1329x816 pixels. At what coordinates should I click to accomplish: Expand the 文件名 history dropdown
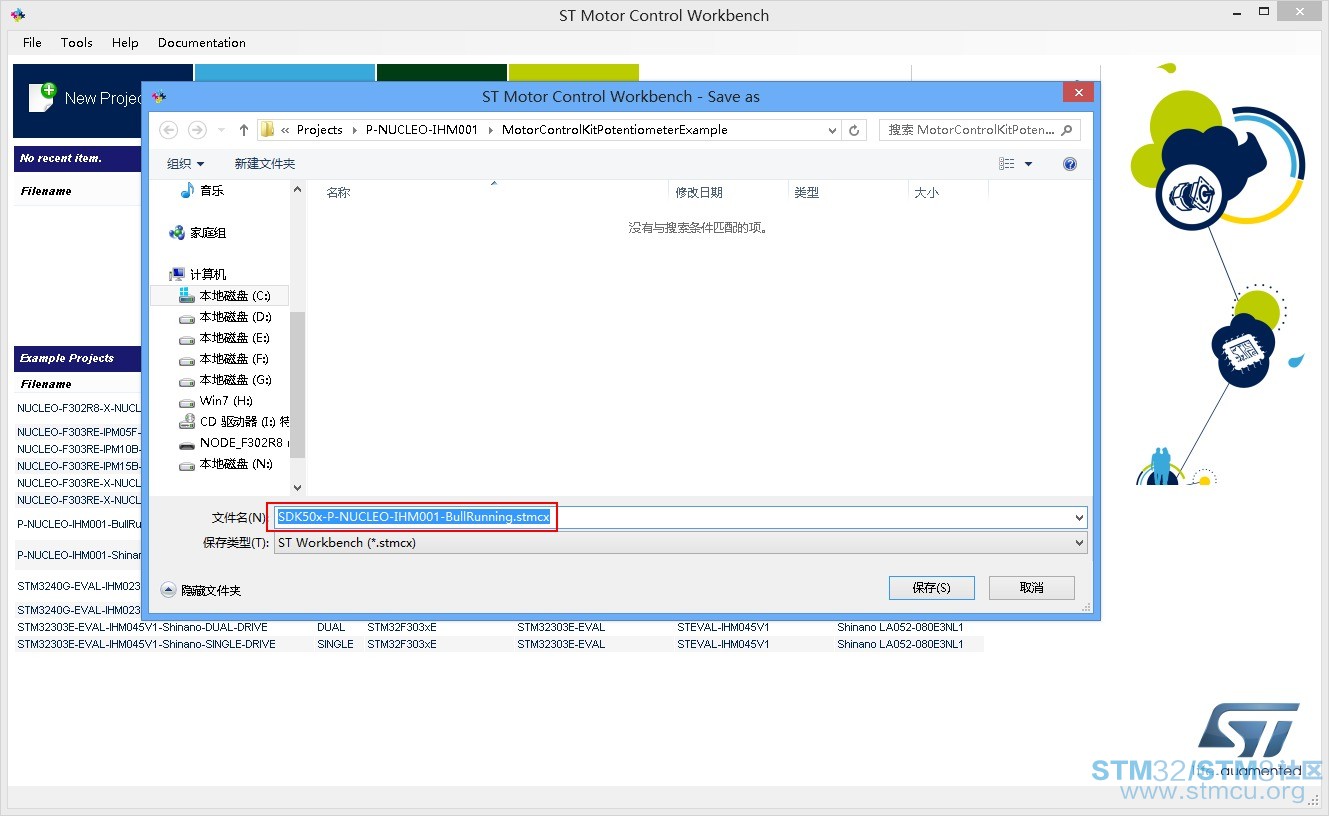point(1079,518)
